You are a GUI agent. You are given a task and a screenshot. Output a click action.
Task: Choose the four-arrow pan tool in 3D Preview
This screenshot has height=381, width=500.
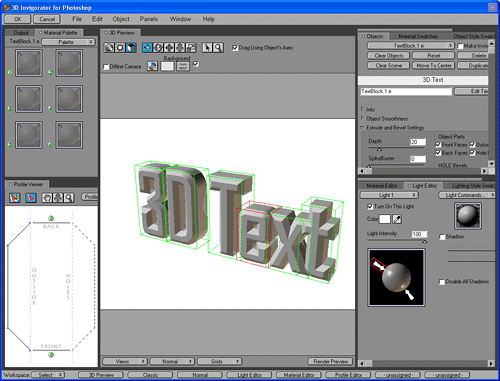click(169, 48)
